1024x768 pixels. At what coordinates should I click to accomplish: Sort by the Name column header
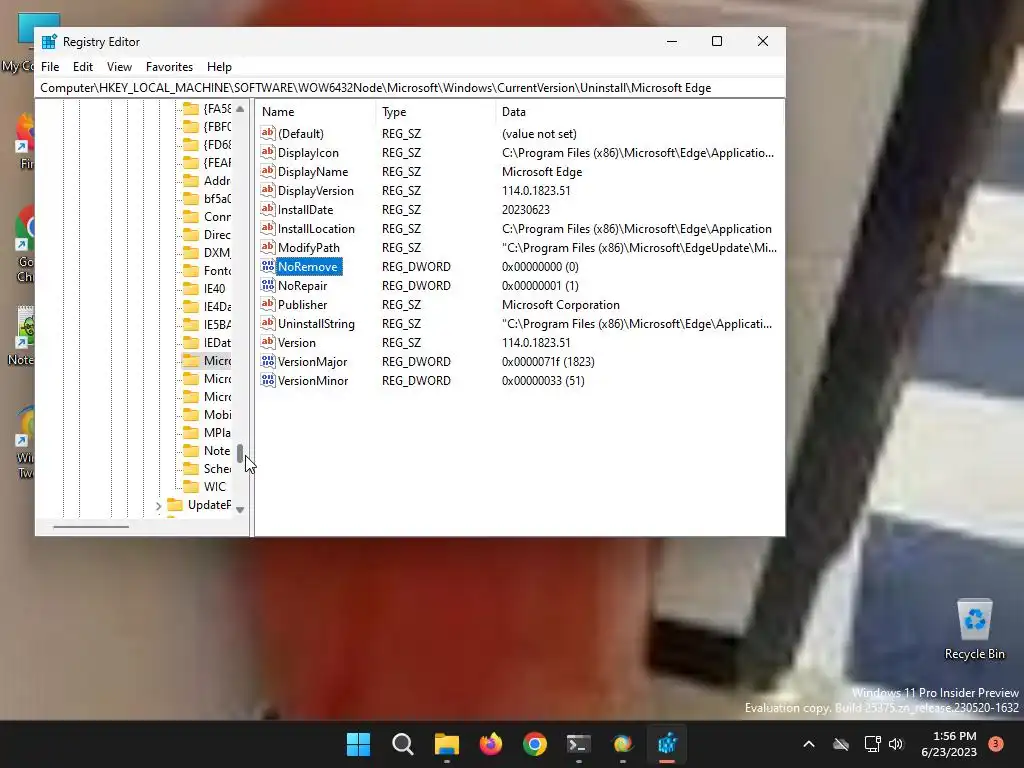(316, 112)
